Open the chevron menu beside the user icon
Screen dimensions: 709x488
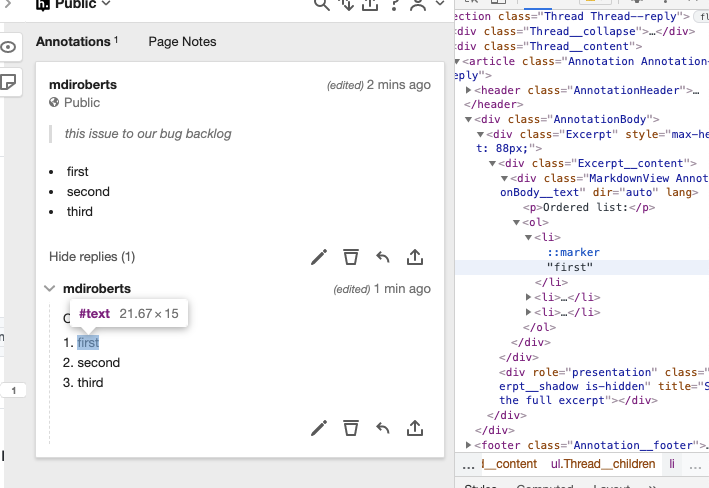tap(440, 4)
